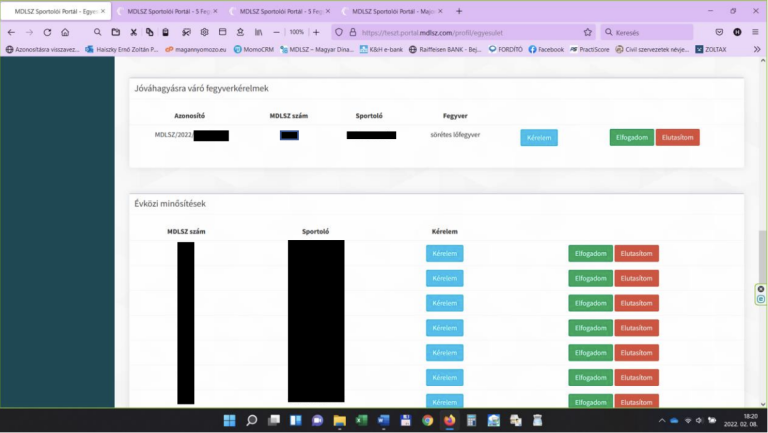Click Kérelem in the sörétes lőfegyver row

pos(539,138)
